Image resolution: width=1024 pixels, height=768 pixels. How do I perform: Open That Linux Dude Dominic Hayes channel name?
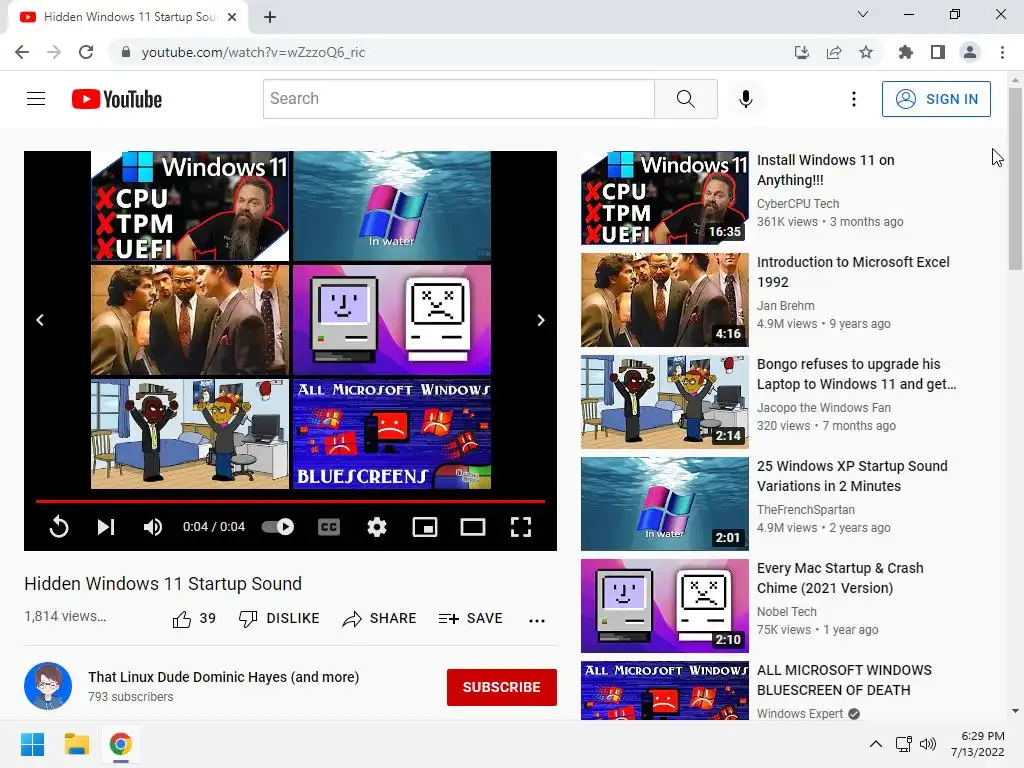click(x=223, y=677)
